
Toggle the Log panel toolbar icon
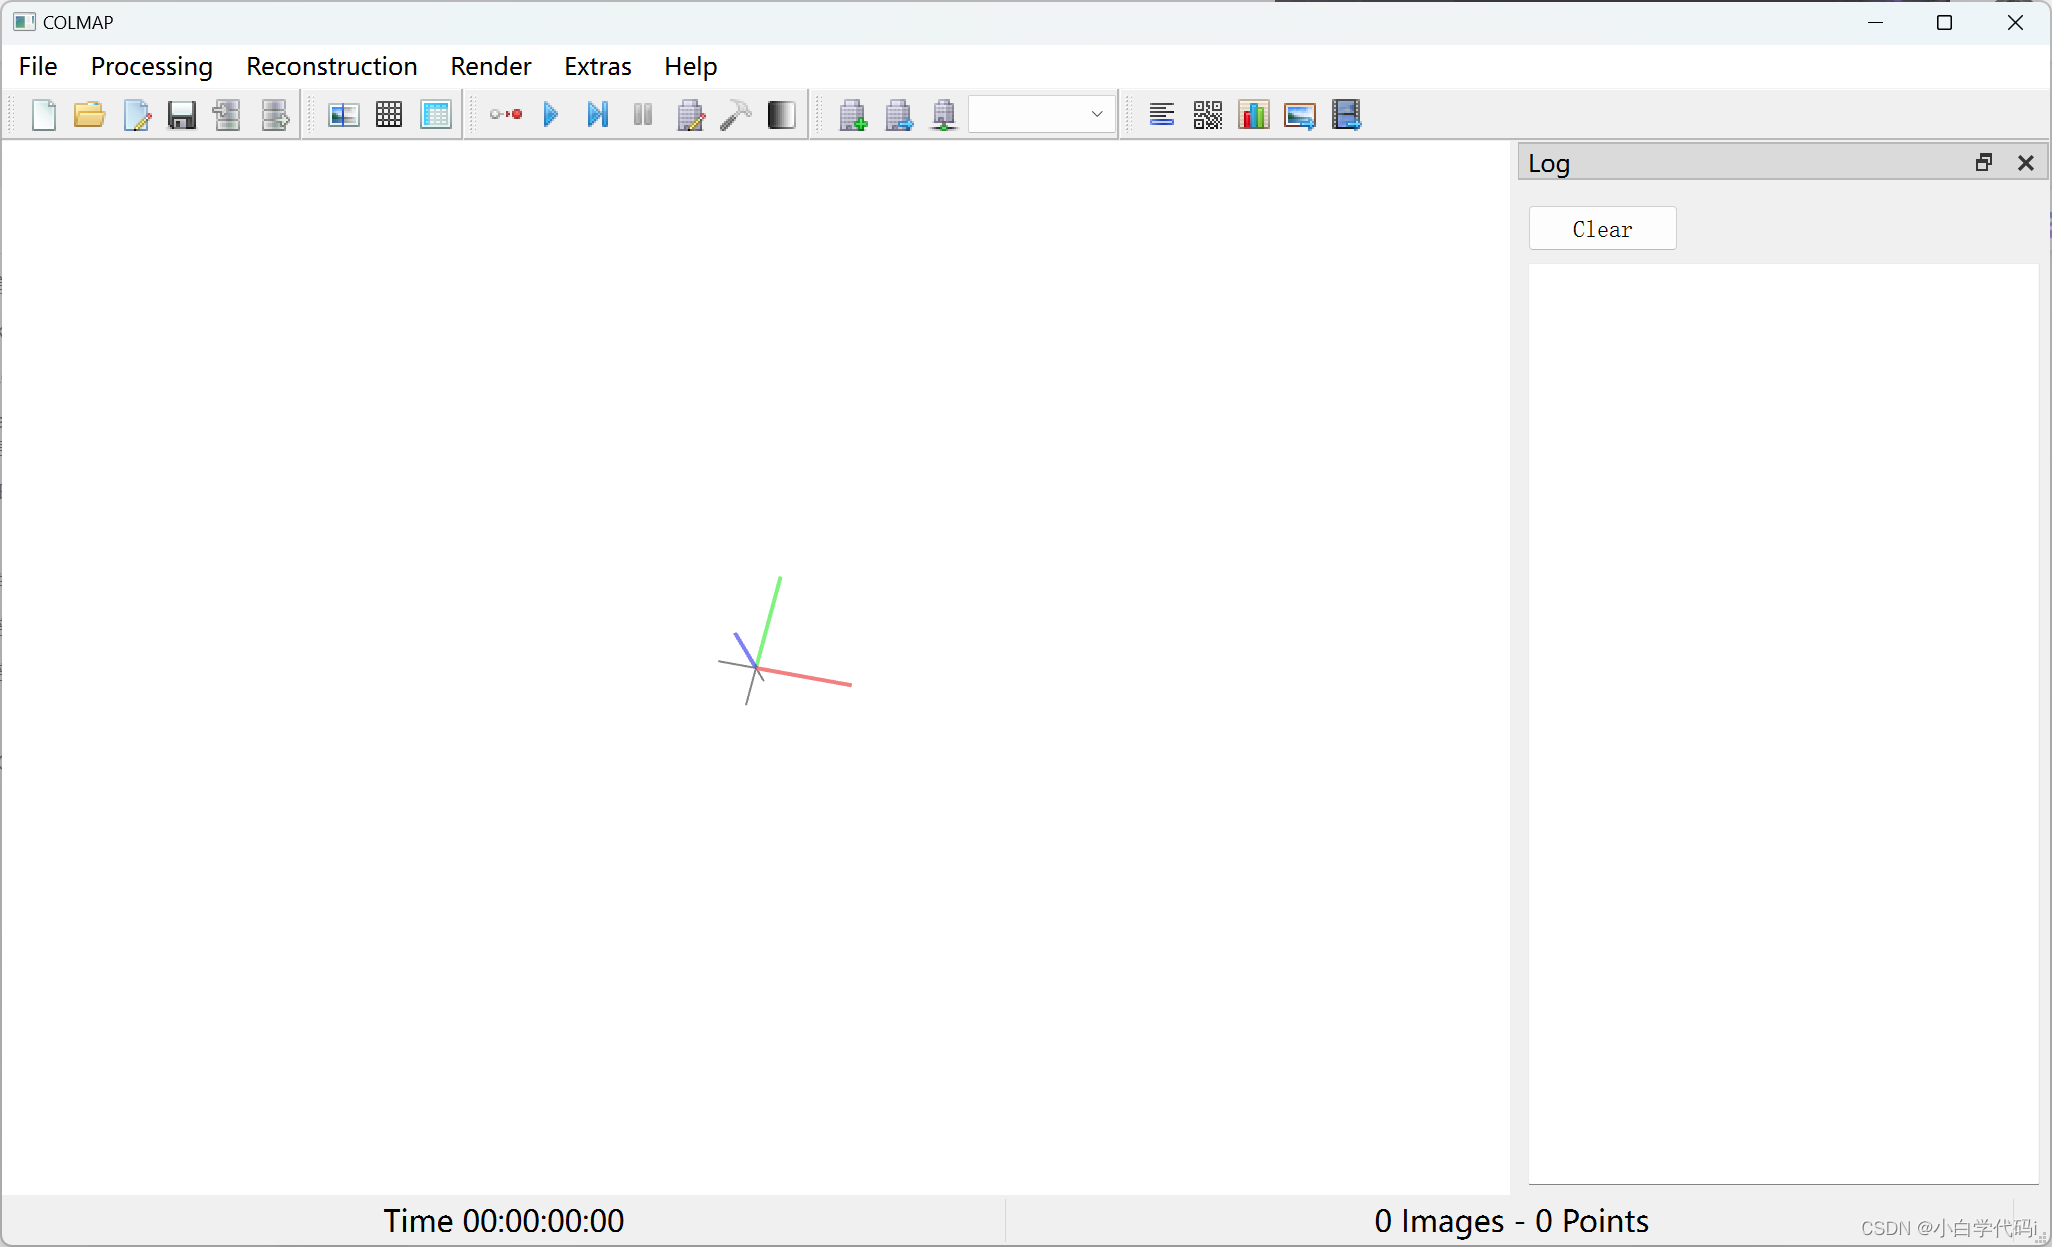coord(1161,115)
